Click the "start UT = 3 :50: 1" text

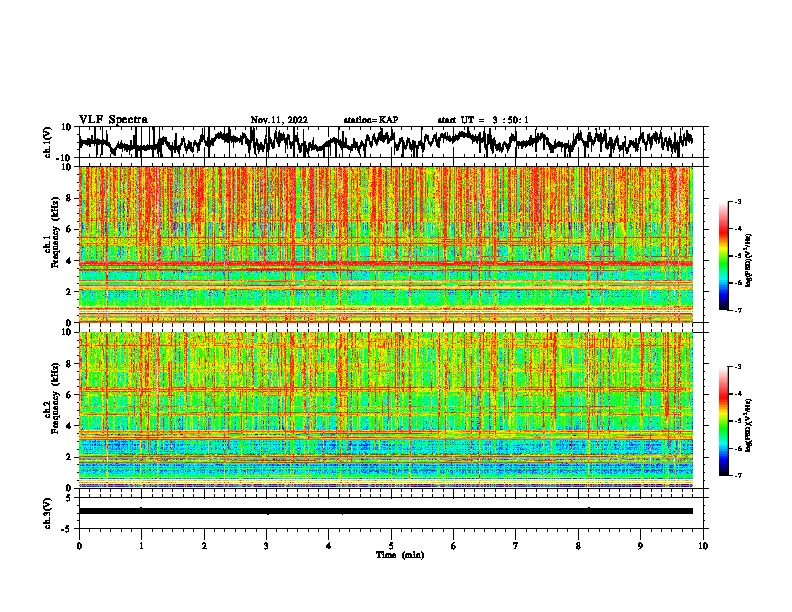(483, 120)
